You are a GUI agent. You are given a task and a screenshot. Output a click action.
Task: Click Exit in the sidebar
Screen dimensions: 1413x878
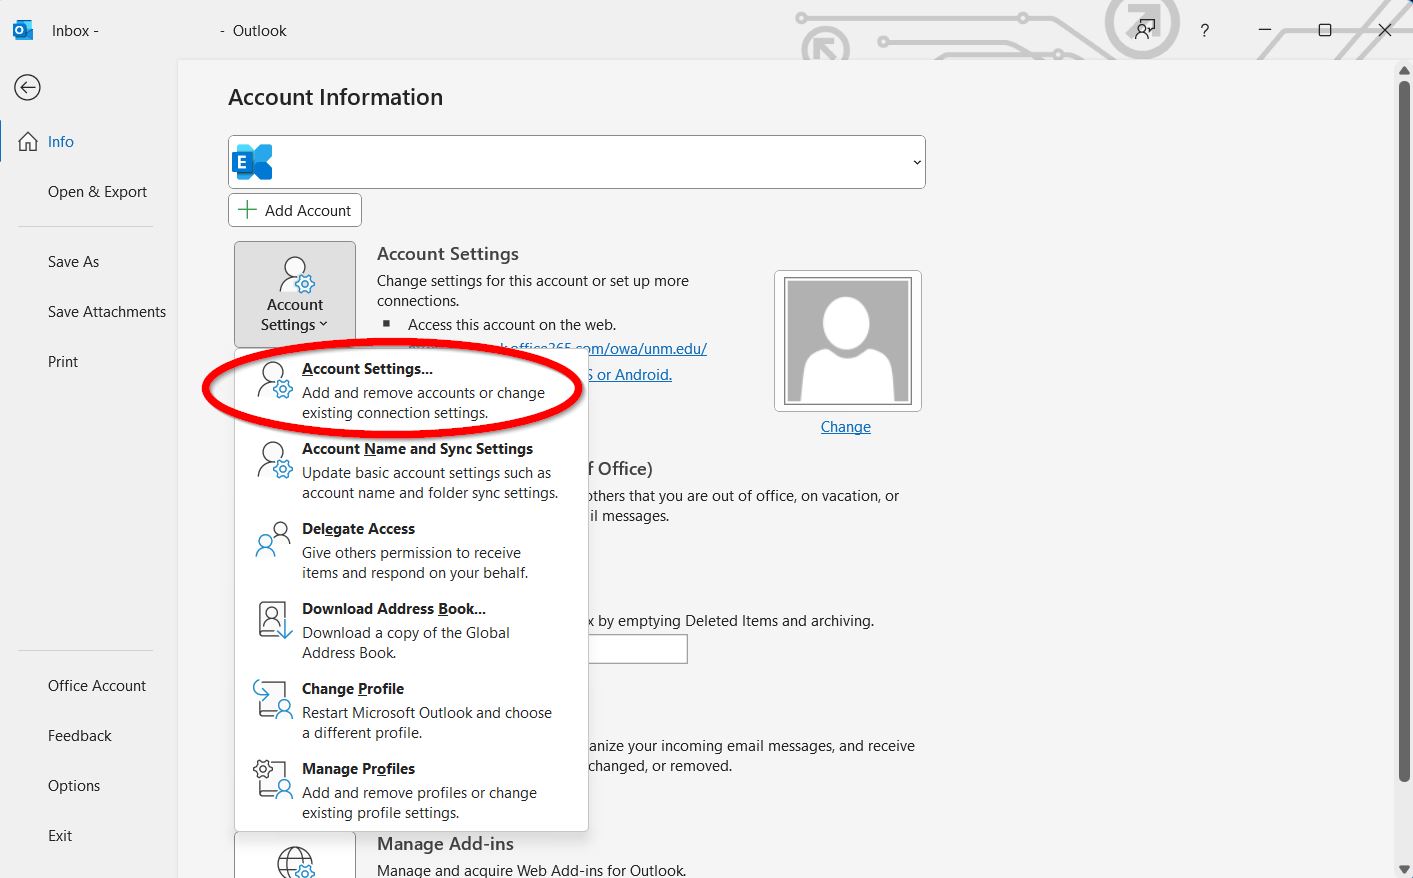coord(59,836)
